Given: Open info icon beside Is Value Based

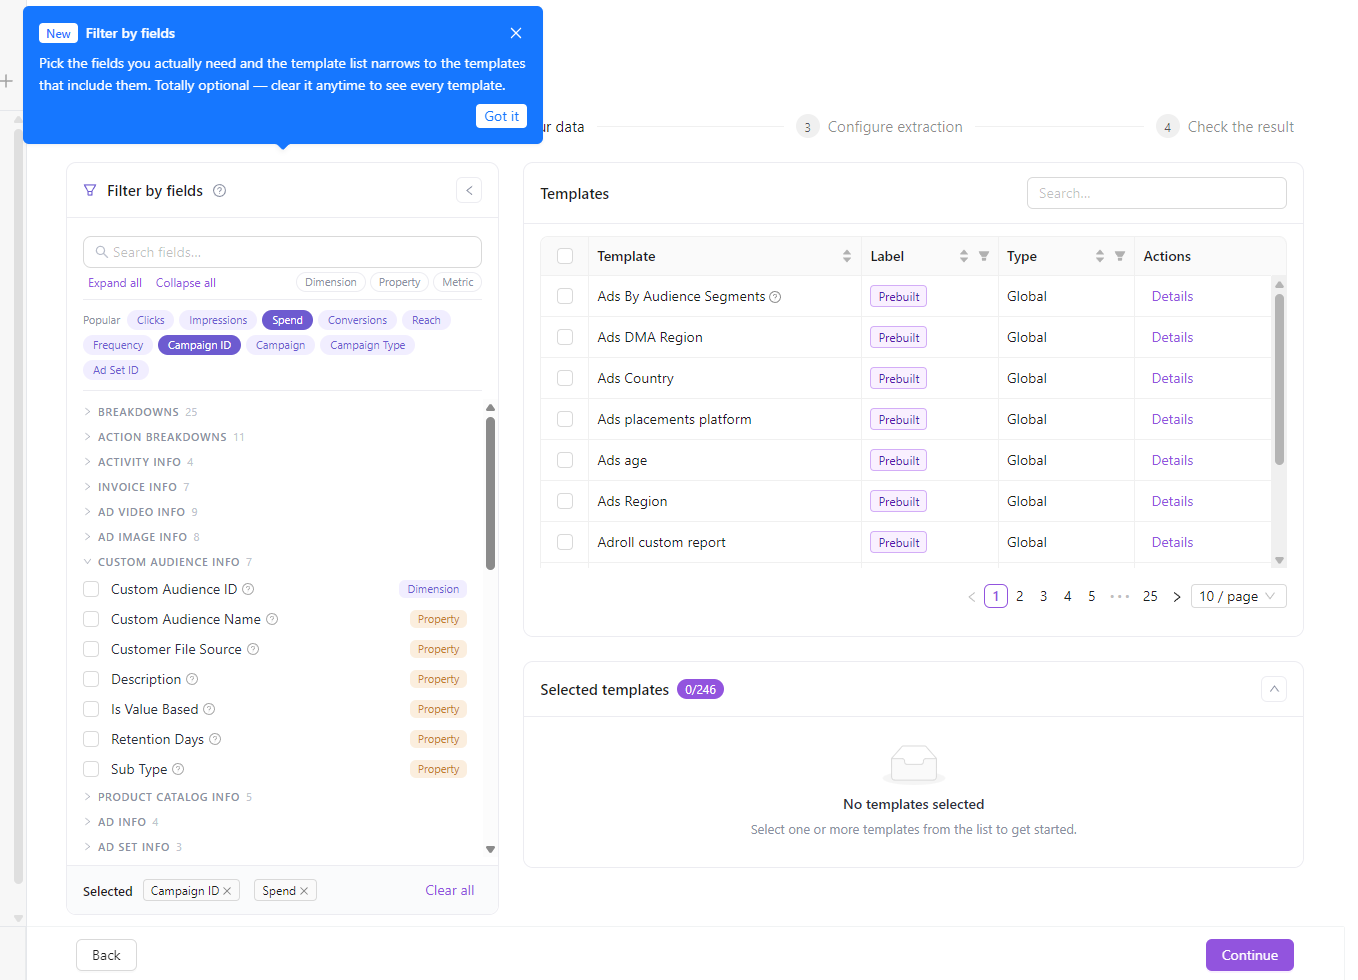Looking at the screenshot, I should click(x=209, y=709).
